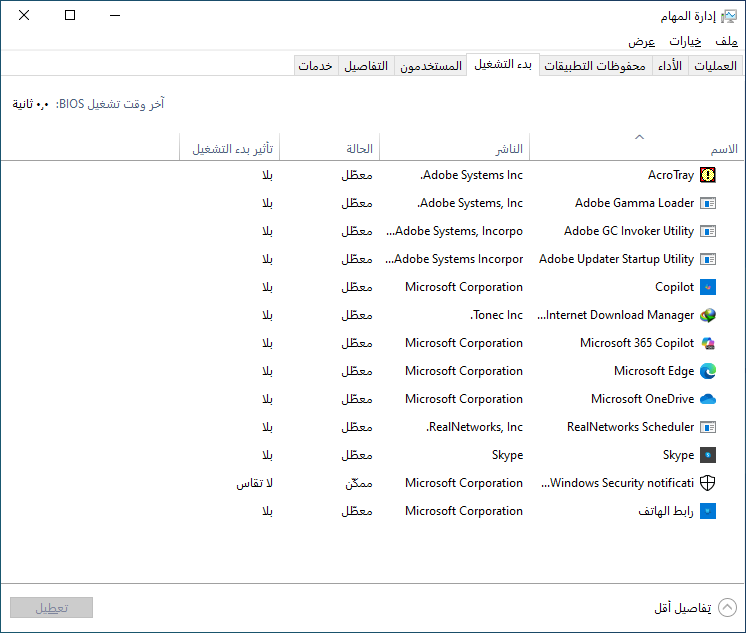Select the Windows Security notification entry
This screenshot has height=633, width=746.
[x=618, y=483]
